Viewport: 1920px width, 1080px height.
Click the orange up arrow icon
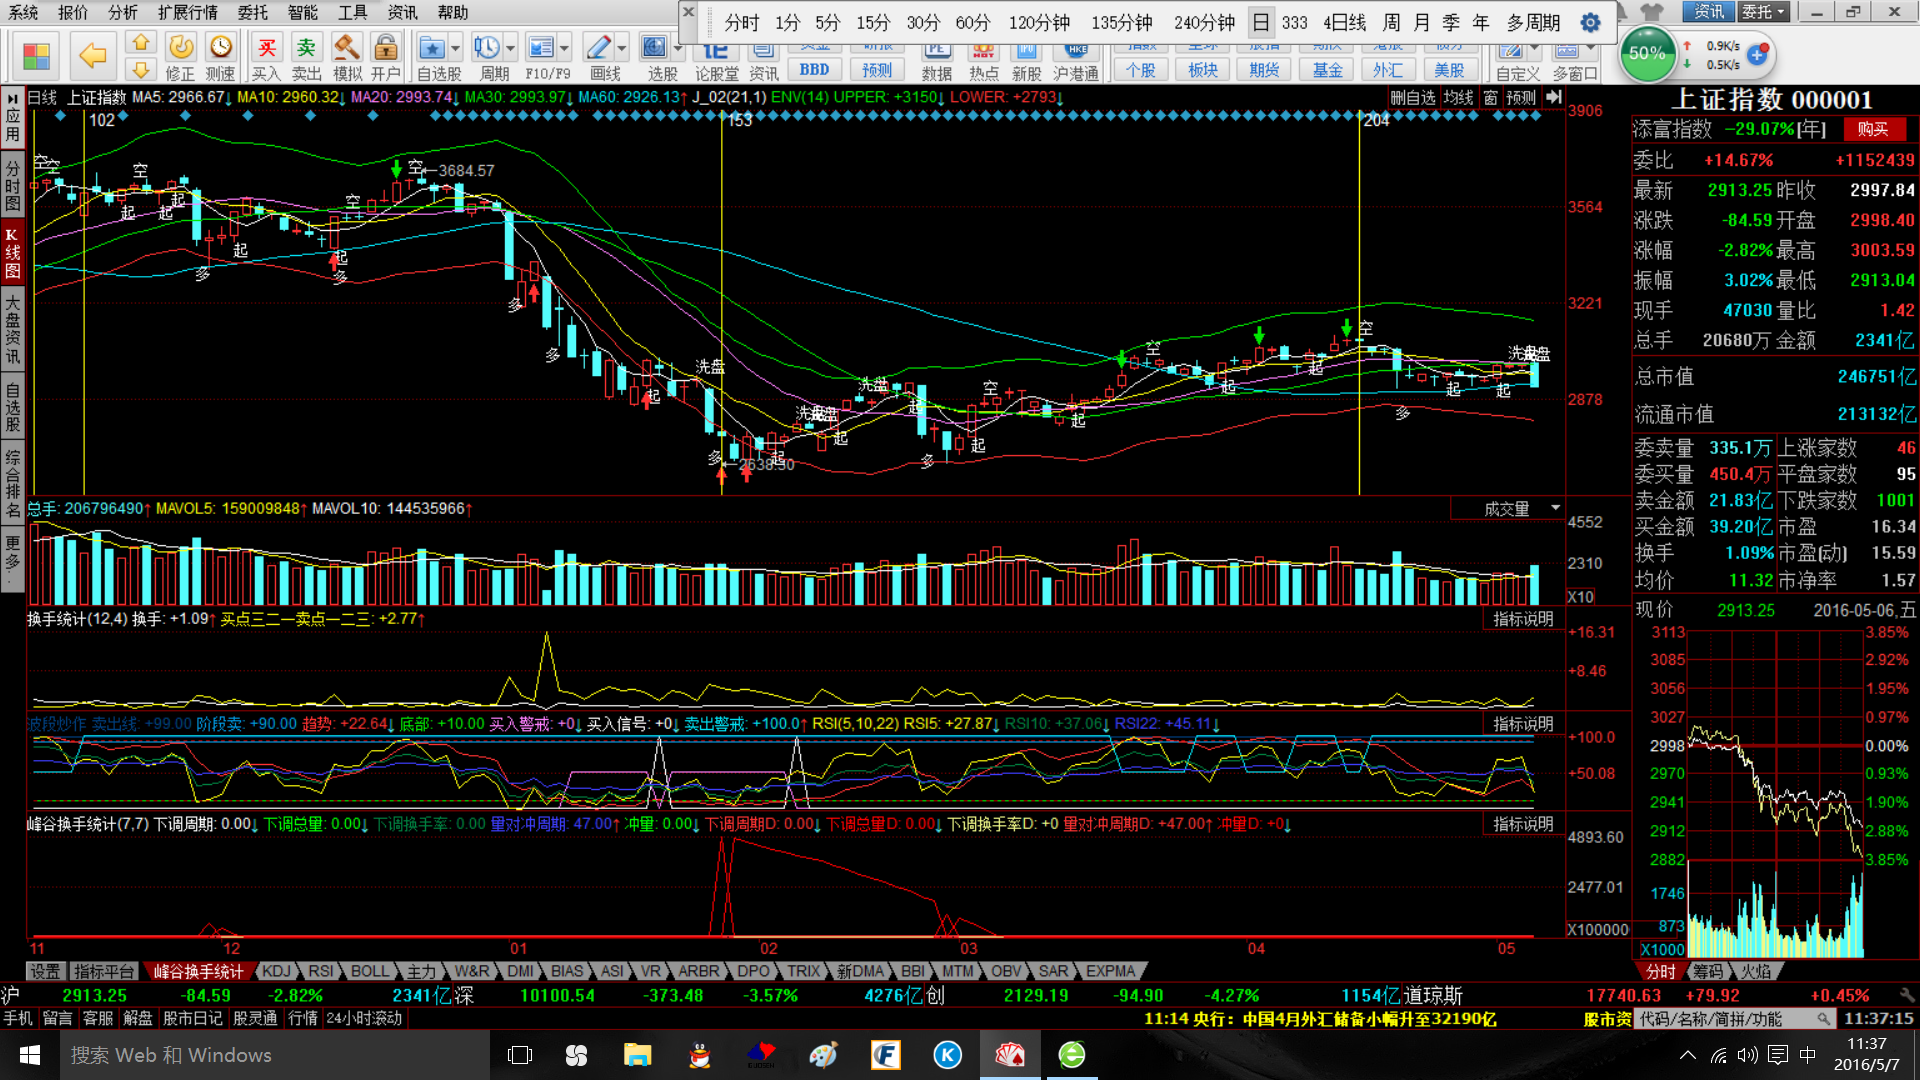coord(141,43)
